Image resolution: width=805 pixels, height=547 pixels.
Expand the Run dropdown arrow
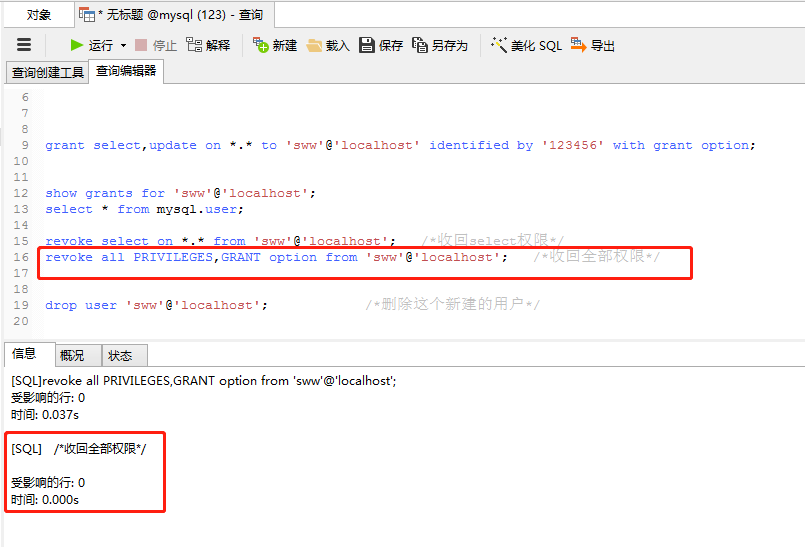coord(123,45)
